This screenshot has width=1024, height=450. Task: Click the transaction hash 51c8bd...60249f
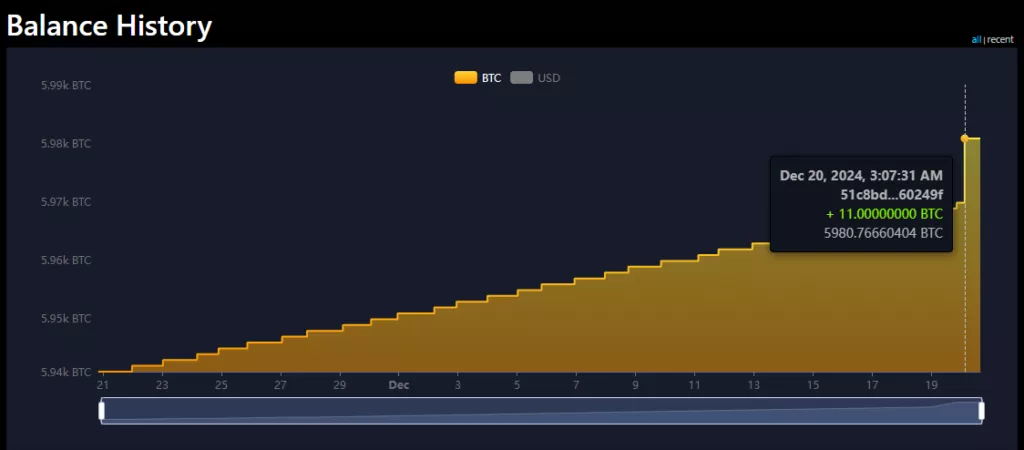[891, 194]
